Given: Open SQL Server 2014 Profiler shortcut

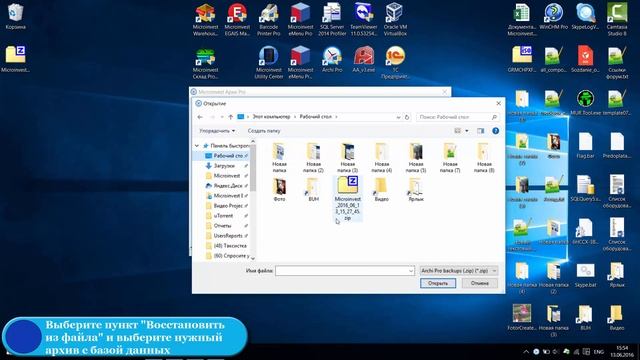Looking at the screenshot, I should (x=332, y=20).
